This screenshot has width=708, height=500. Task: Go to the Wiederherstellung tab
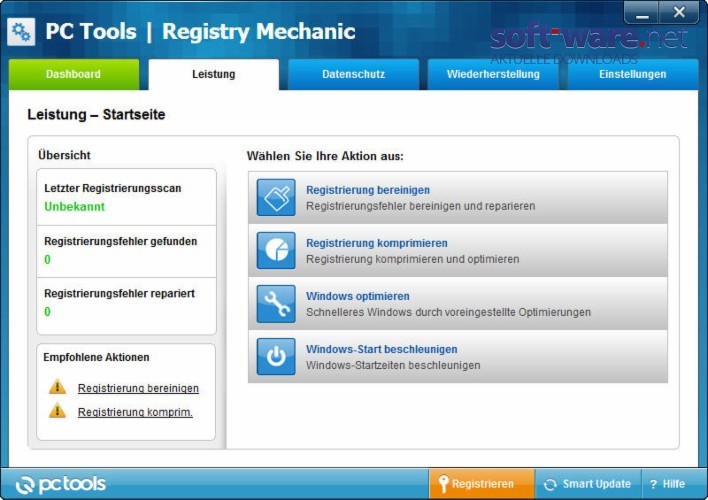pyautogui.click(x=493, y=74)
